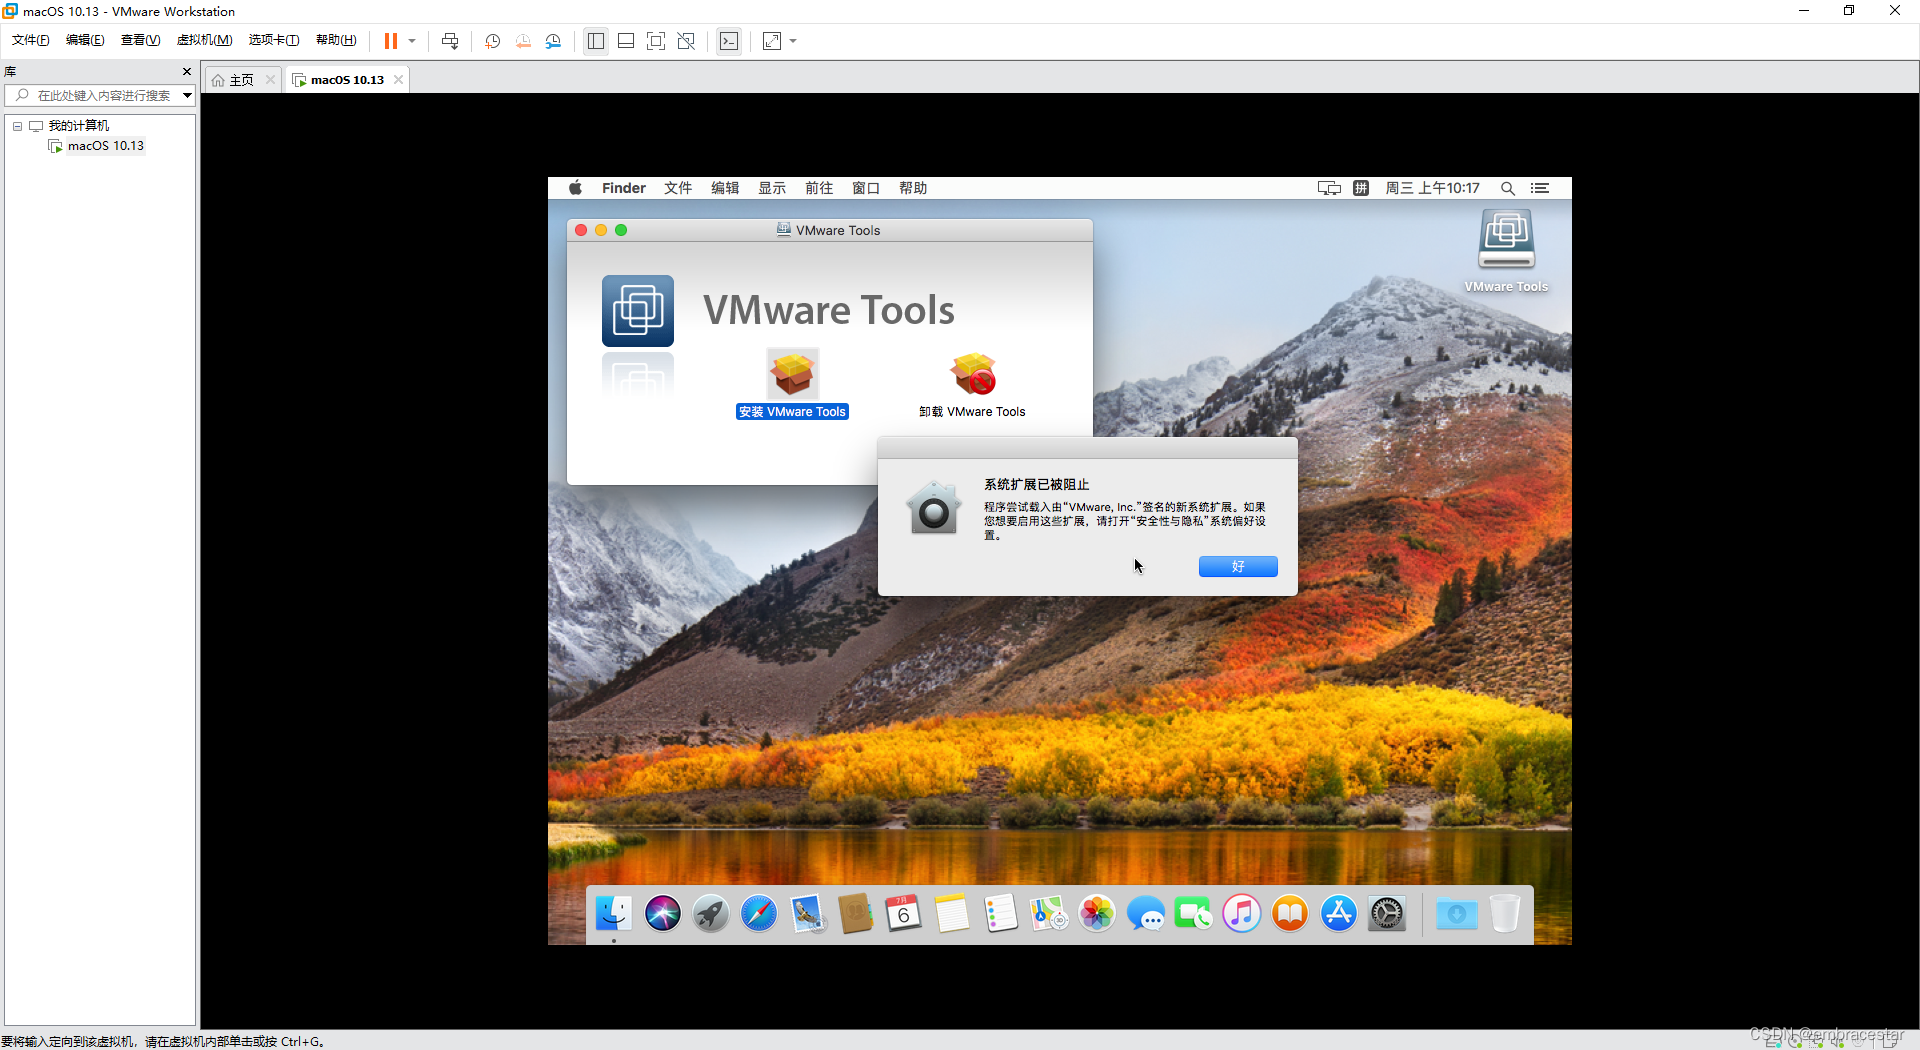Open the VMware 帮助(H) menu
The width and height of the screenshot is (1920, 1050).
(336, 40)
